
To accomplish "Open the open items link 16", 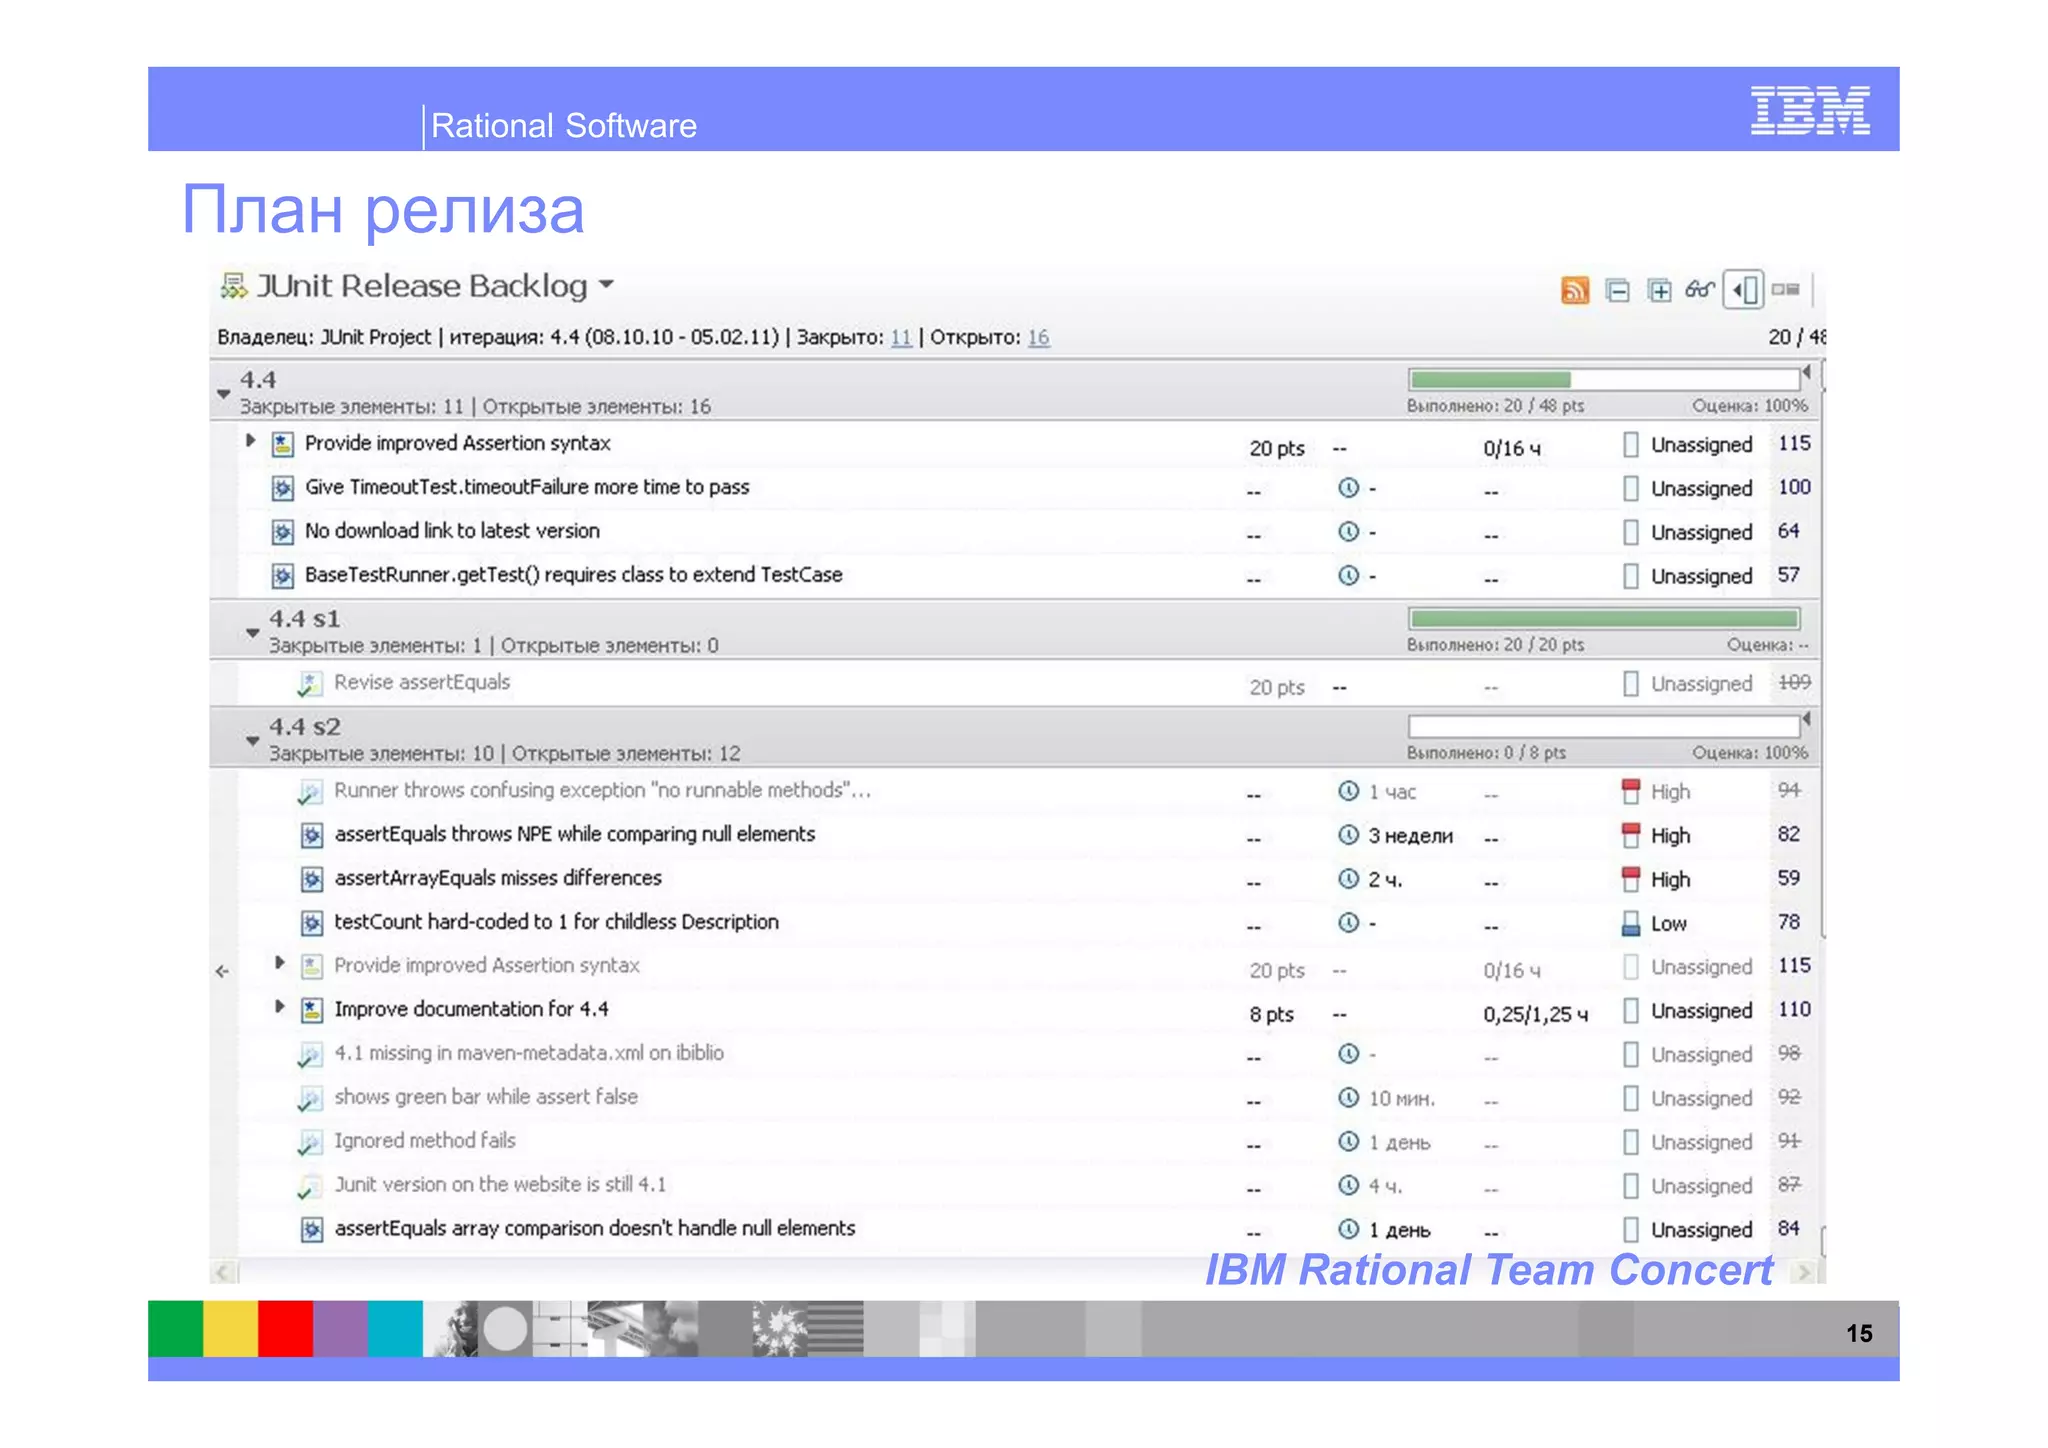I will [1039, 338].
